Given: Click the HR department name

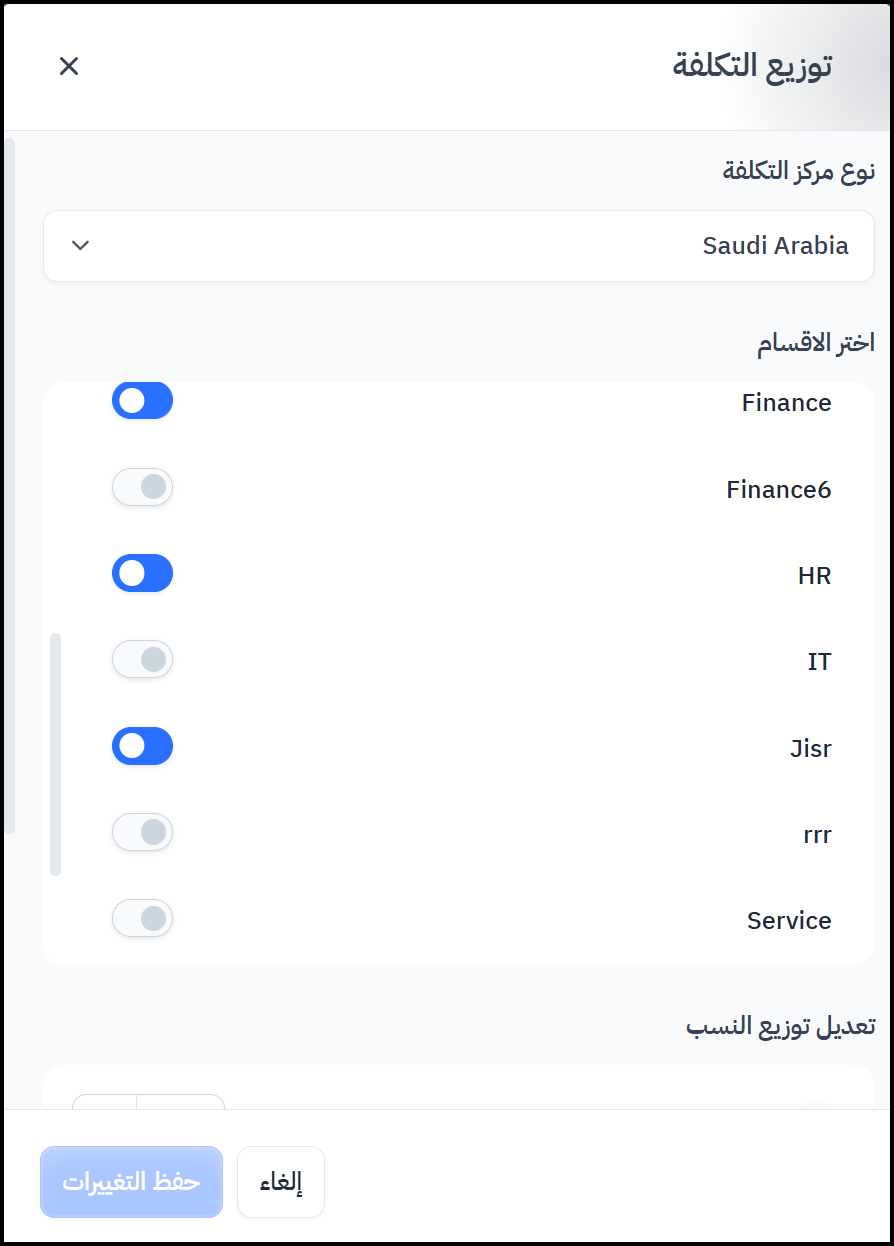Looking at the screenshot, I should click(x=815, y=576).
